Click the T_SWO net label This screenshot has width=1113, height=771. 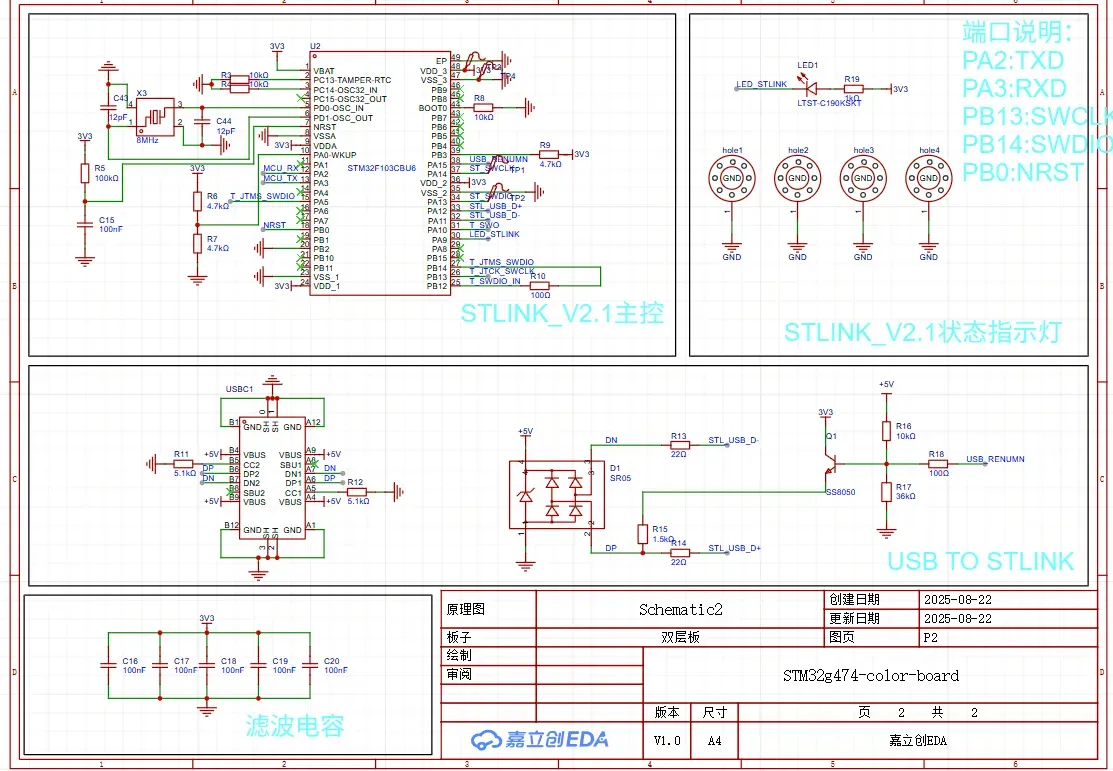click(x=484, y=225)
